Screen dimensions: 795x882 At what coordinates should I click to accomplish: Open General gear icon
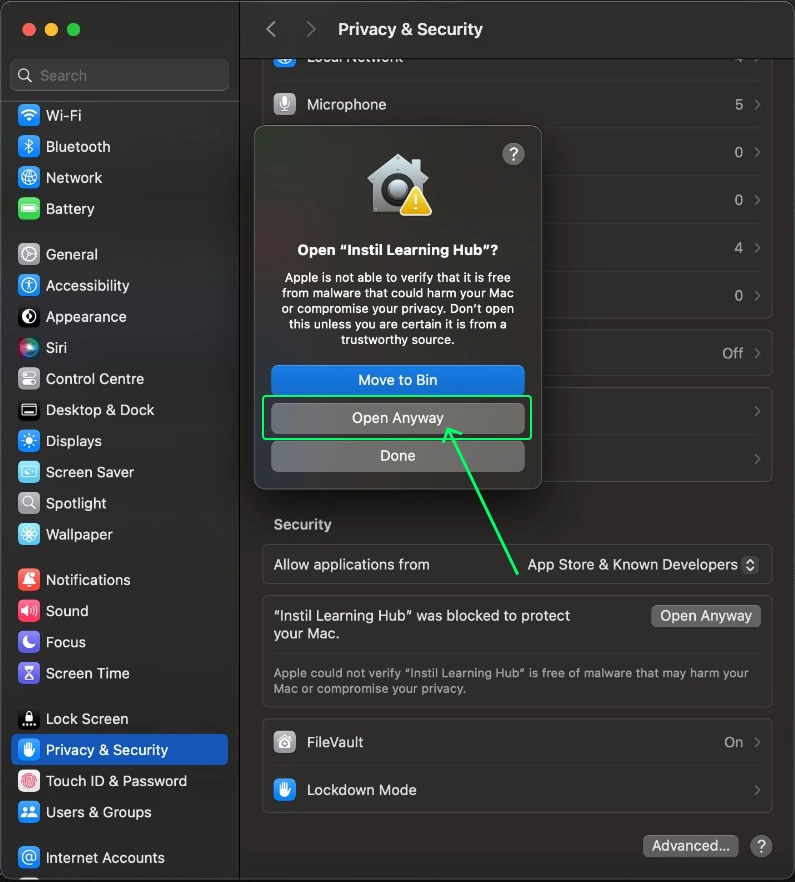[29, 254]
